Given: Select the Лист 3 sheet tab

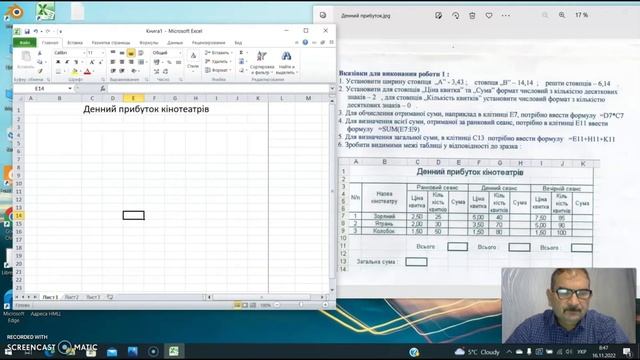Looking at the screenshot, I should (93, 297).
